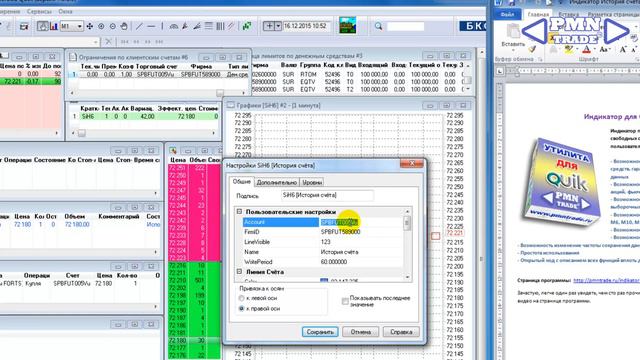Select the LineVisible property row
This screenshot has height=360, width=640.
coord(322,242)
